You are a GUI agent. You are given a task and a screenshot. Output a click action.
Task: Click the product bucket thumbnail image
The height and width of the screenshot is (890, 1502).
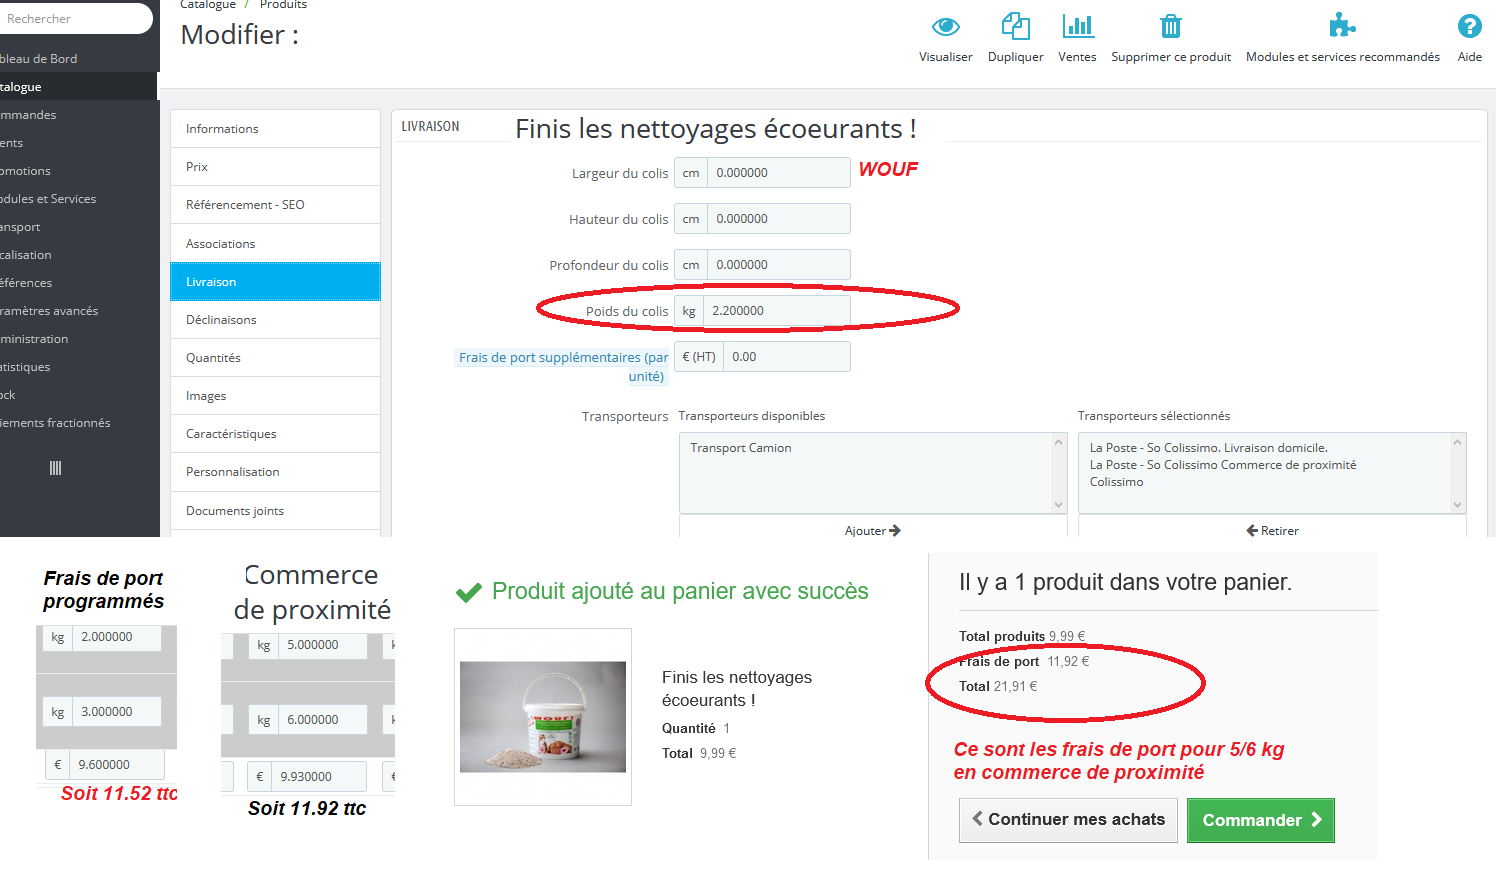tap(543, 717)
